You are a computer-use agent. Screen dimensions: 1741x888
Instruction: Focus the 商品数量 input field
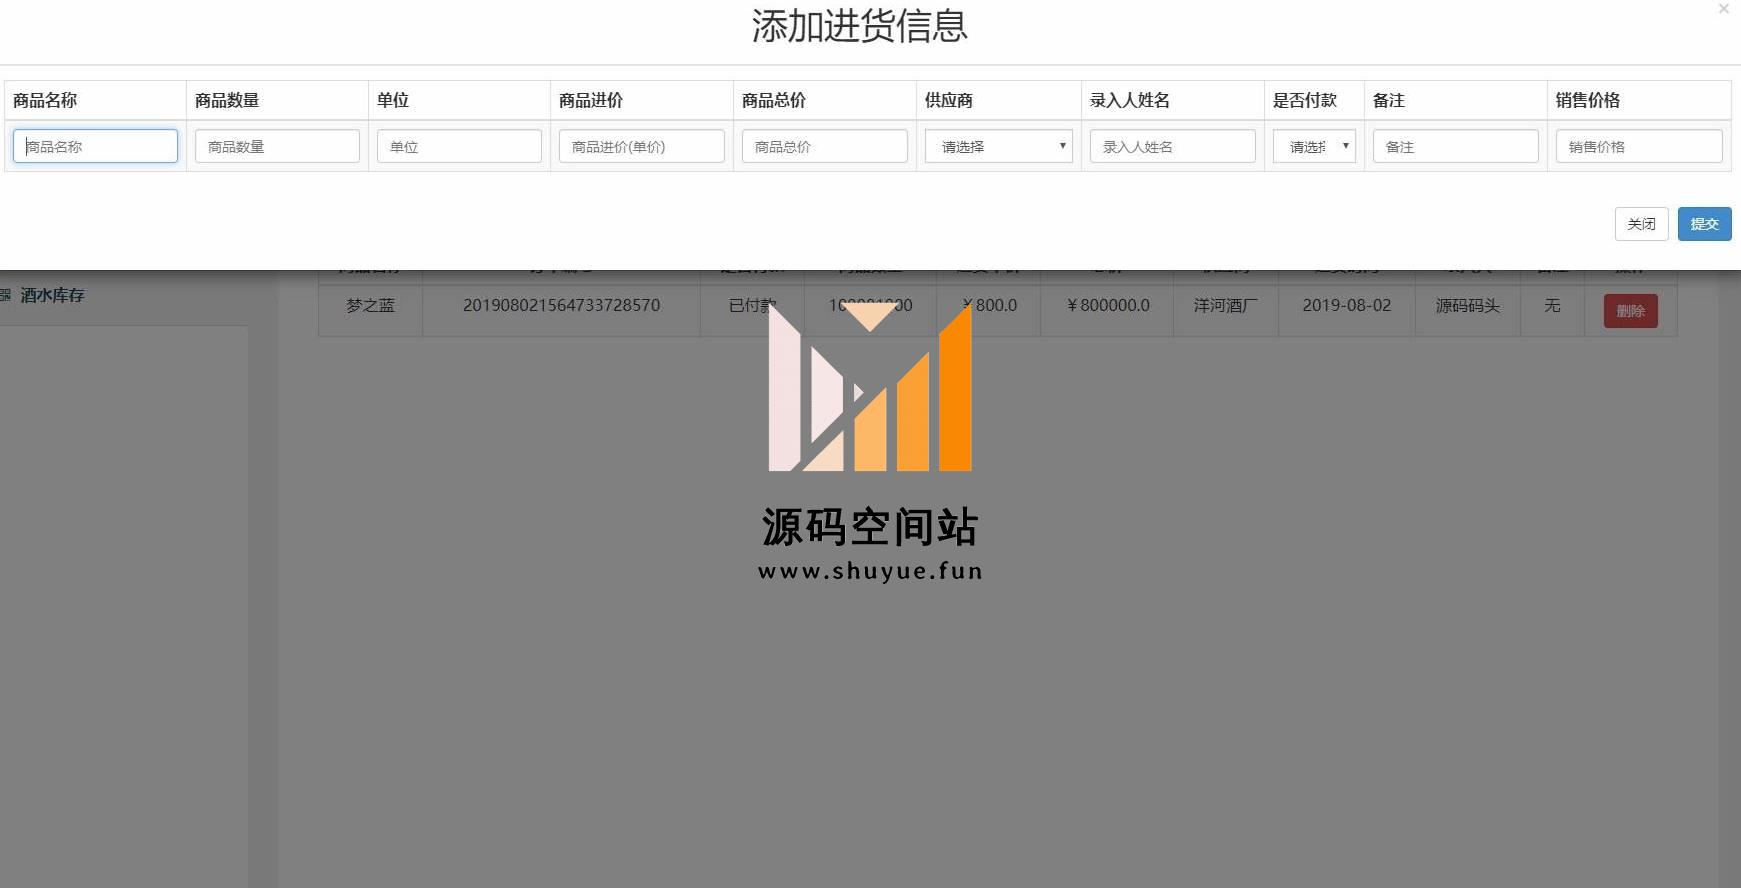tap(277, 146)
